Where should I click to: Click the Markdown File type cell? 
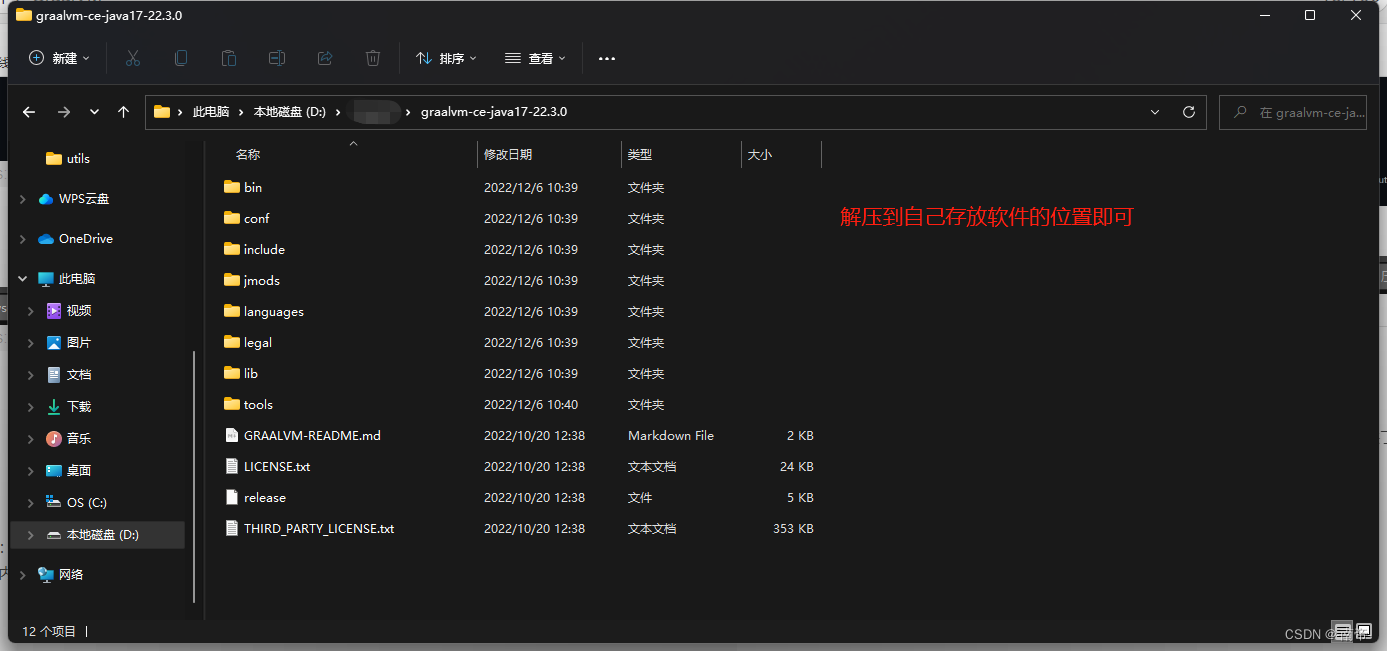click(671, 435)
